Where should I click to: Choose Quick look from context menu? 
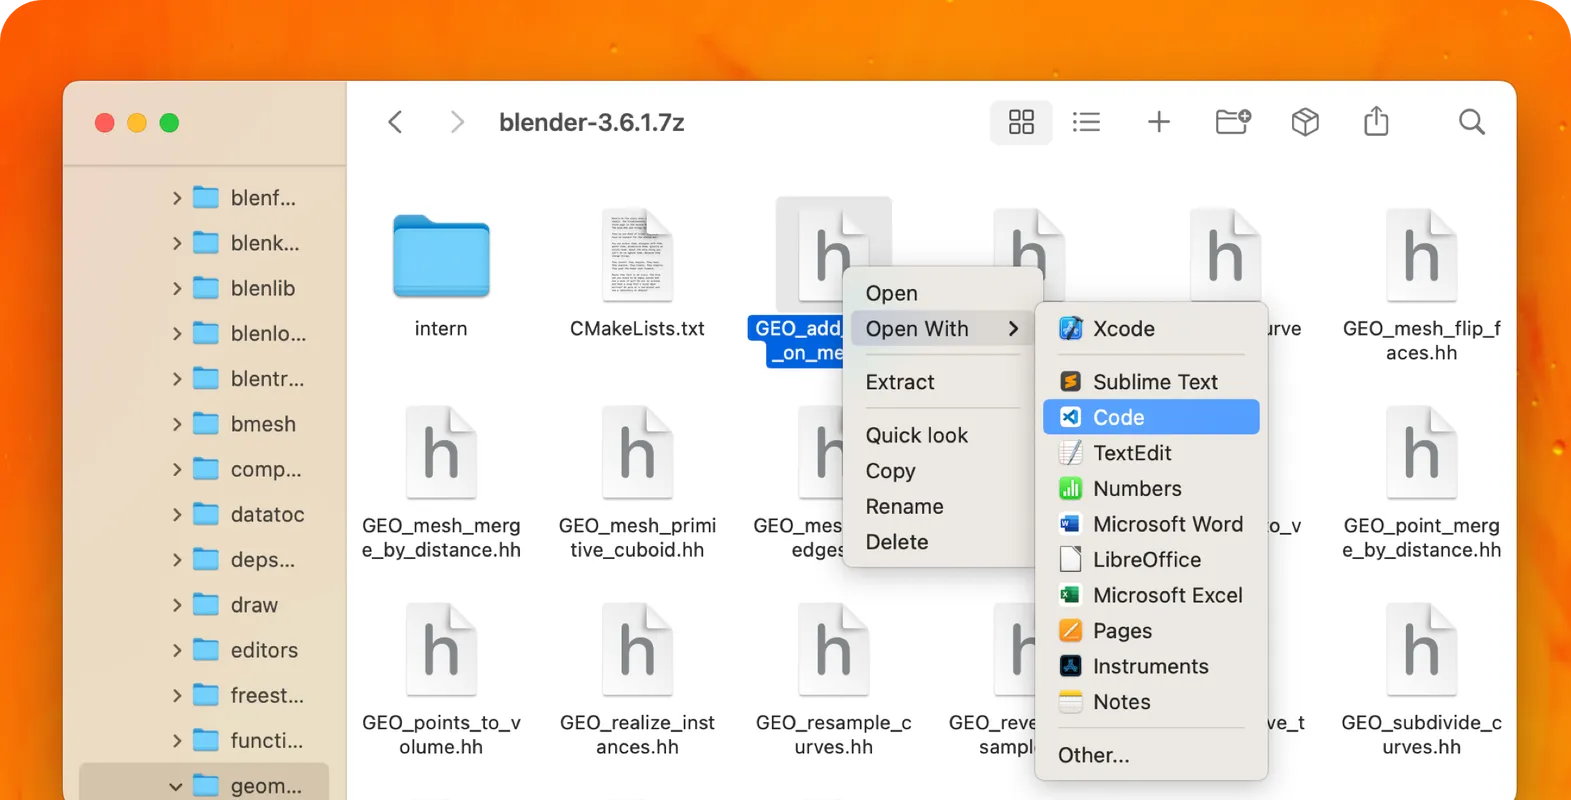916,435
